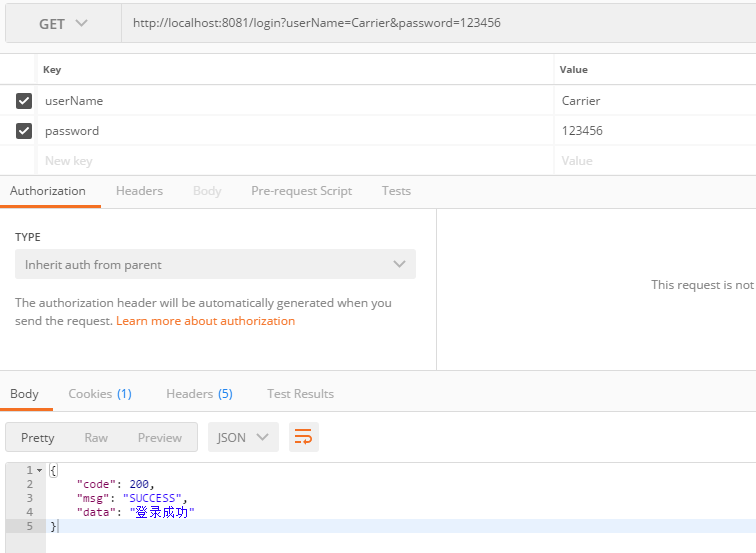Open the Pre-request Script tab

point(301,191)
